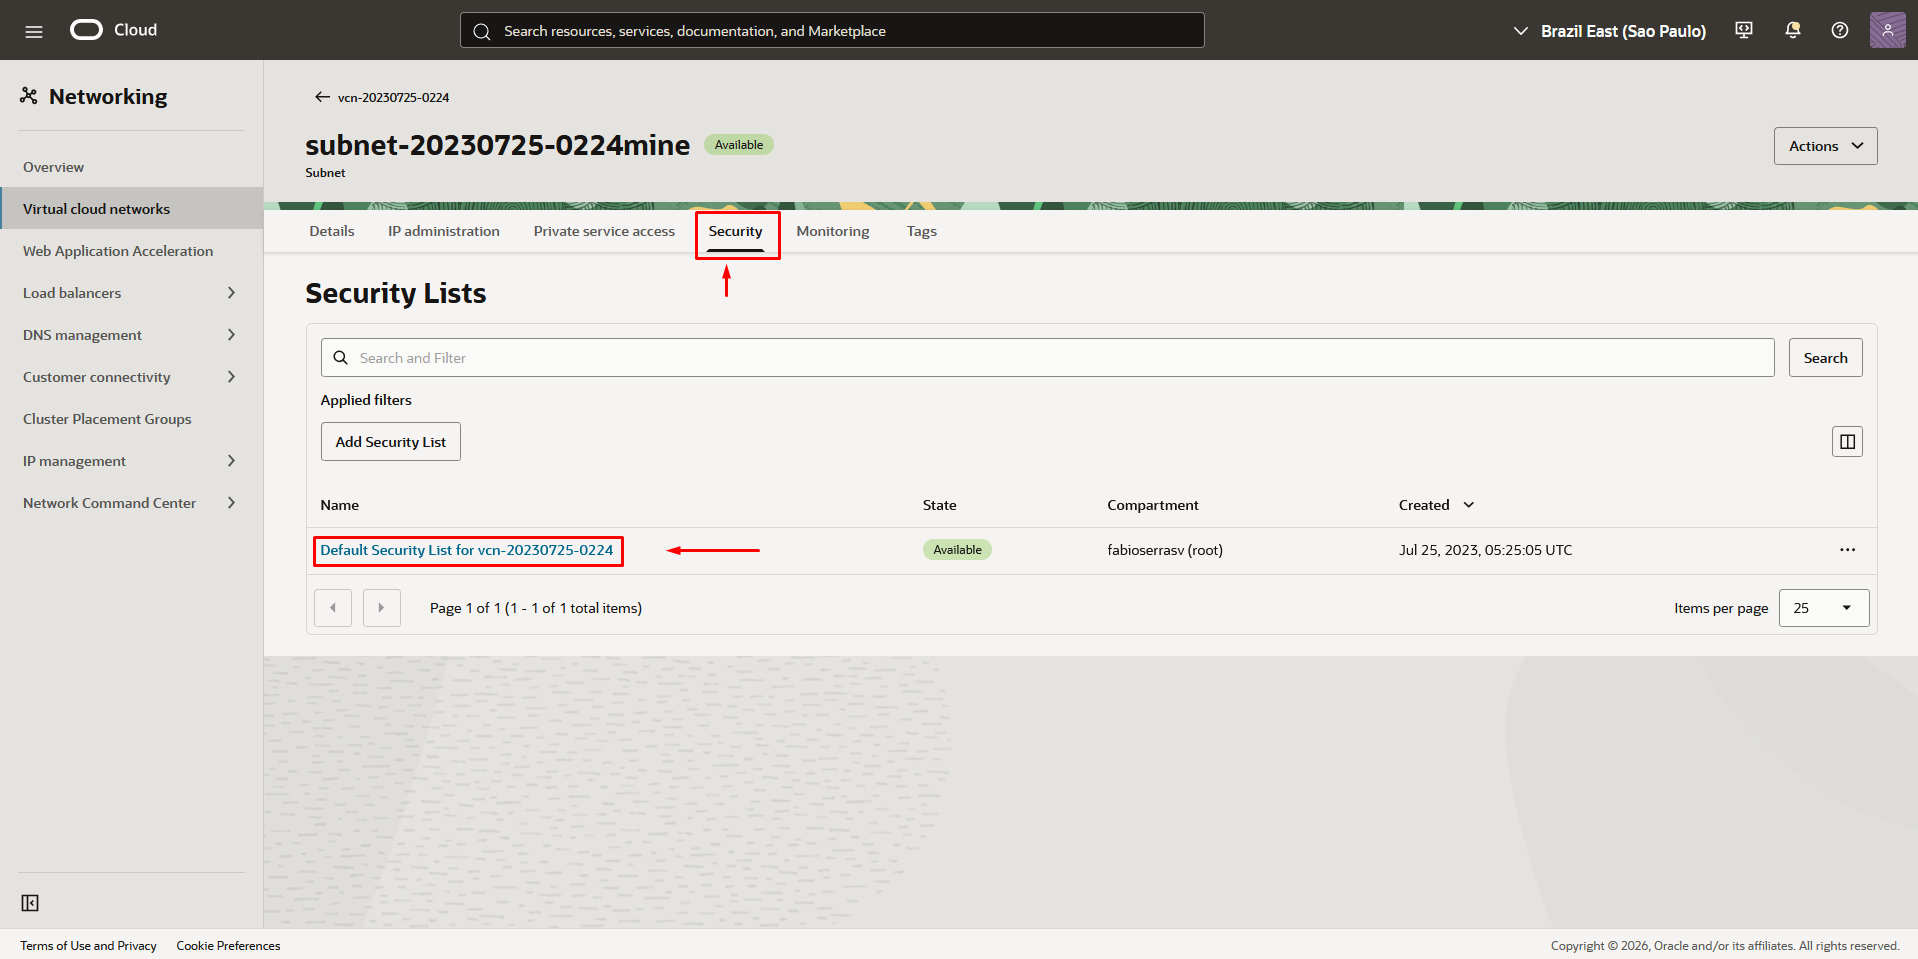1918x959 pixels.
Task: Click the magnifier icon in Search and Filter
Action: click(x=341, y=358)
